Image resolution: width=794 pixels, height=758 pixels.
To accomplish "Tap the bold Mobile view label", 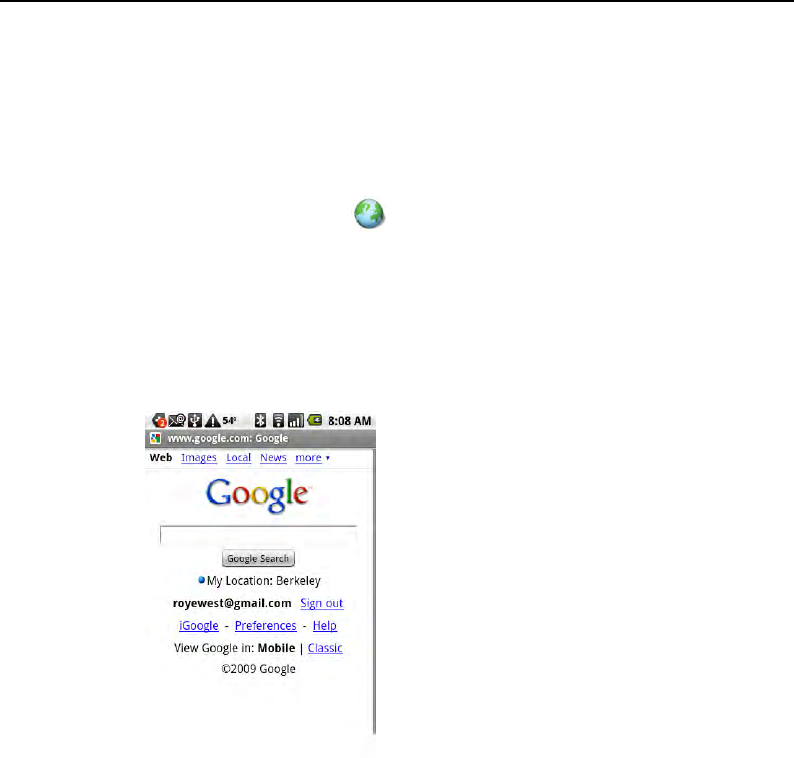I will (x=276, y=648).
